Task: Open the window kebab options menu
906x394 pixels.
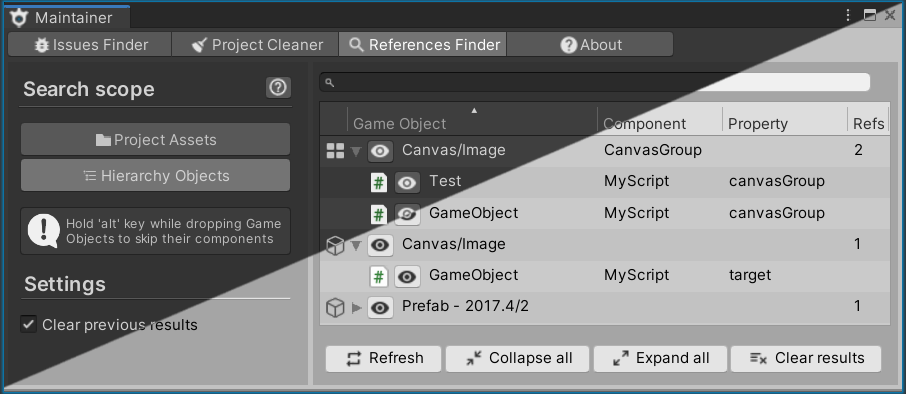Action: 848,16
